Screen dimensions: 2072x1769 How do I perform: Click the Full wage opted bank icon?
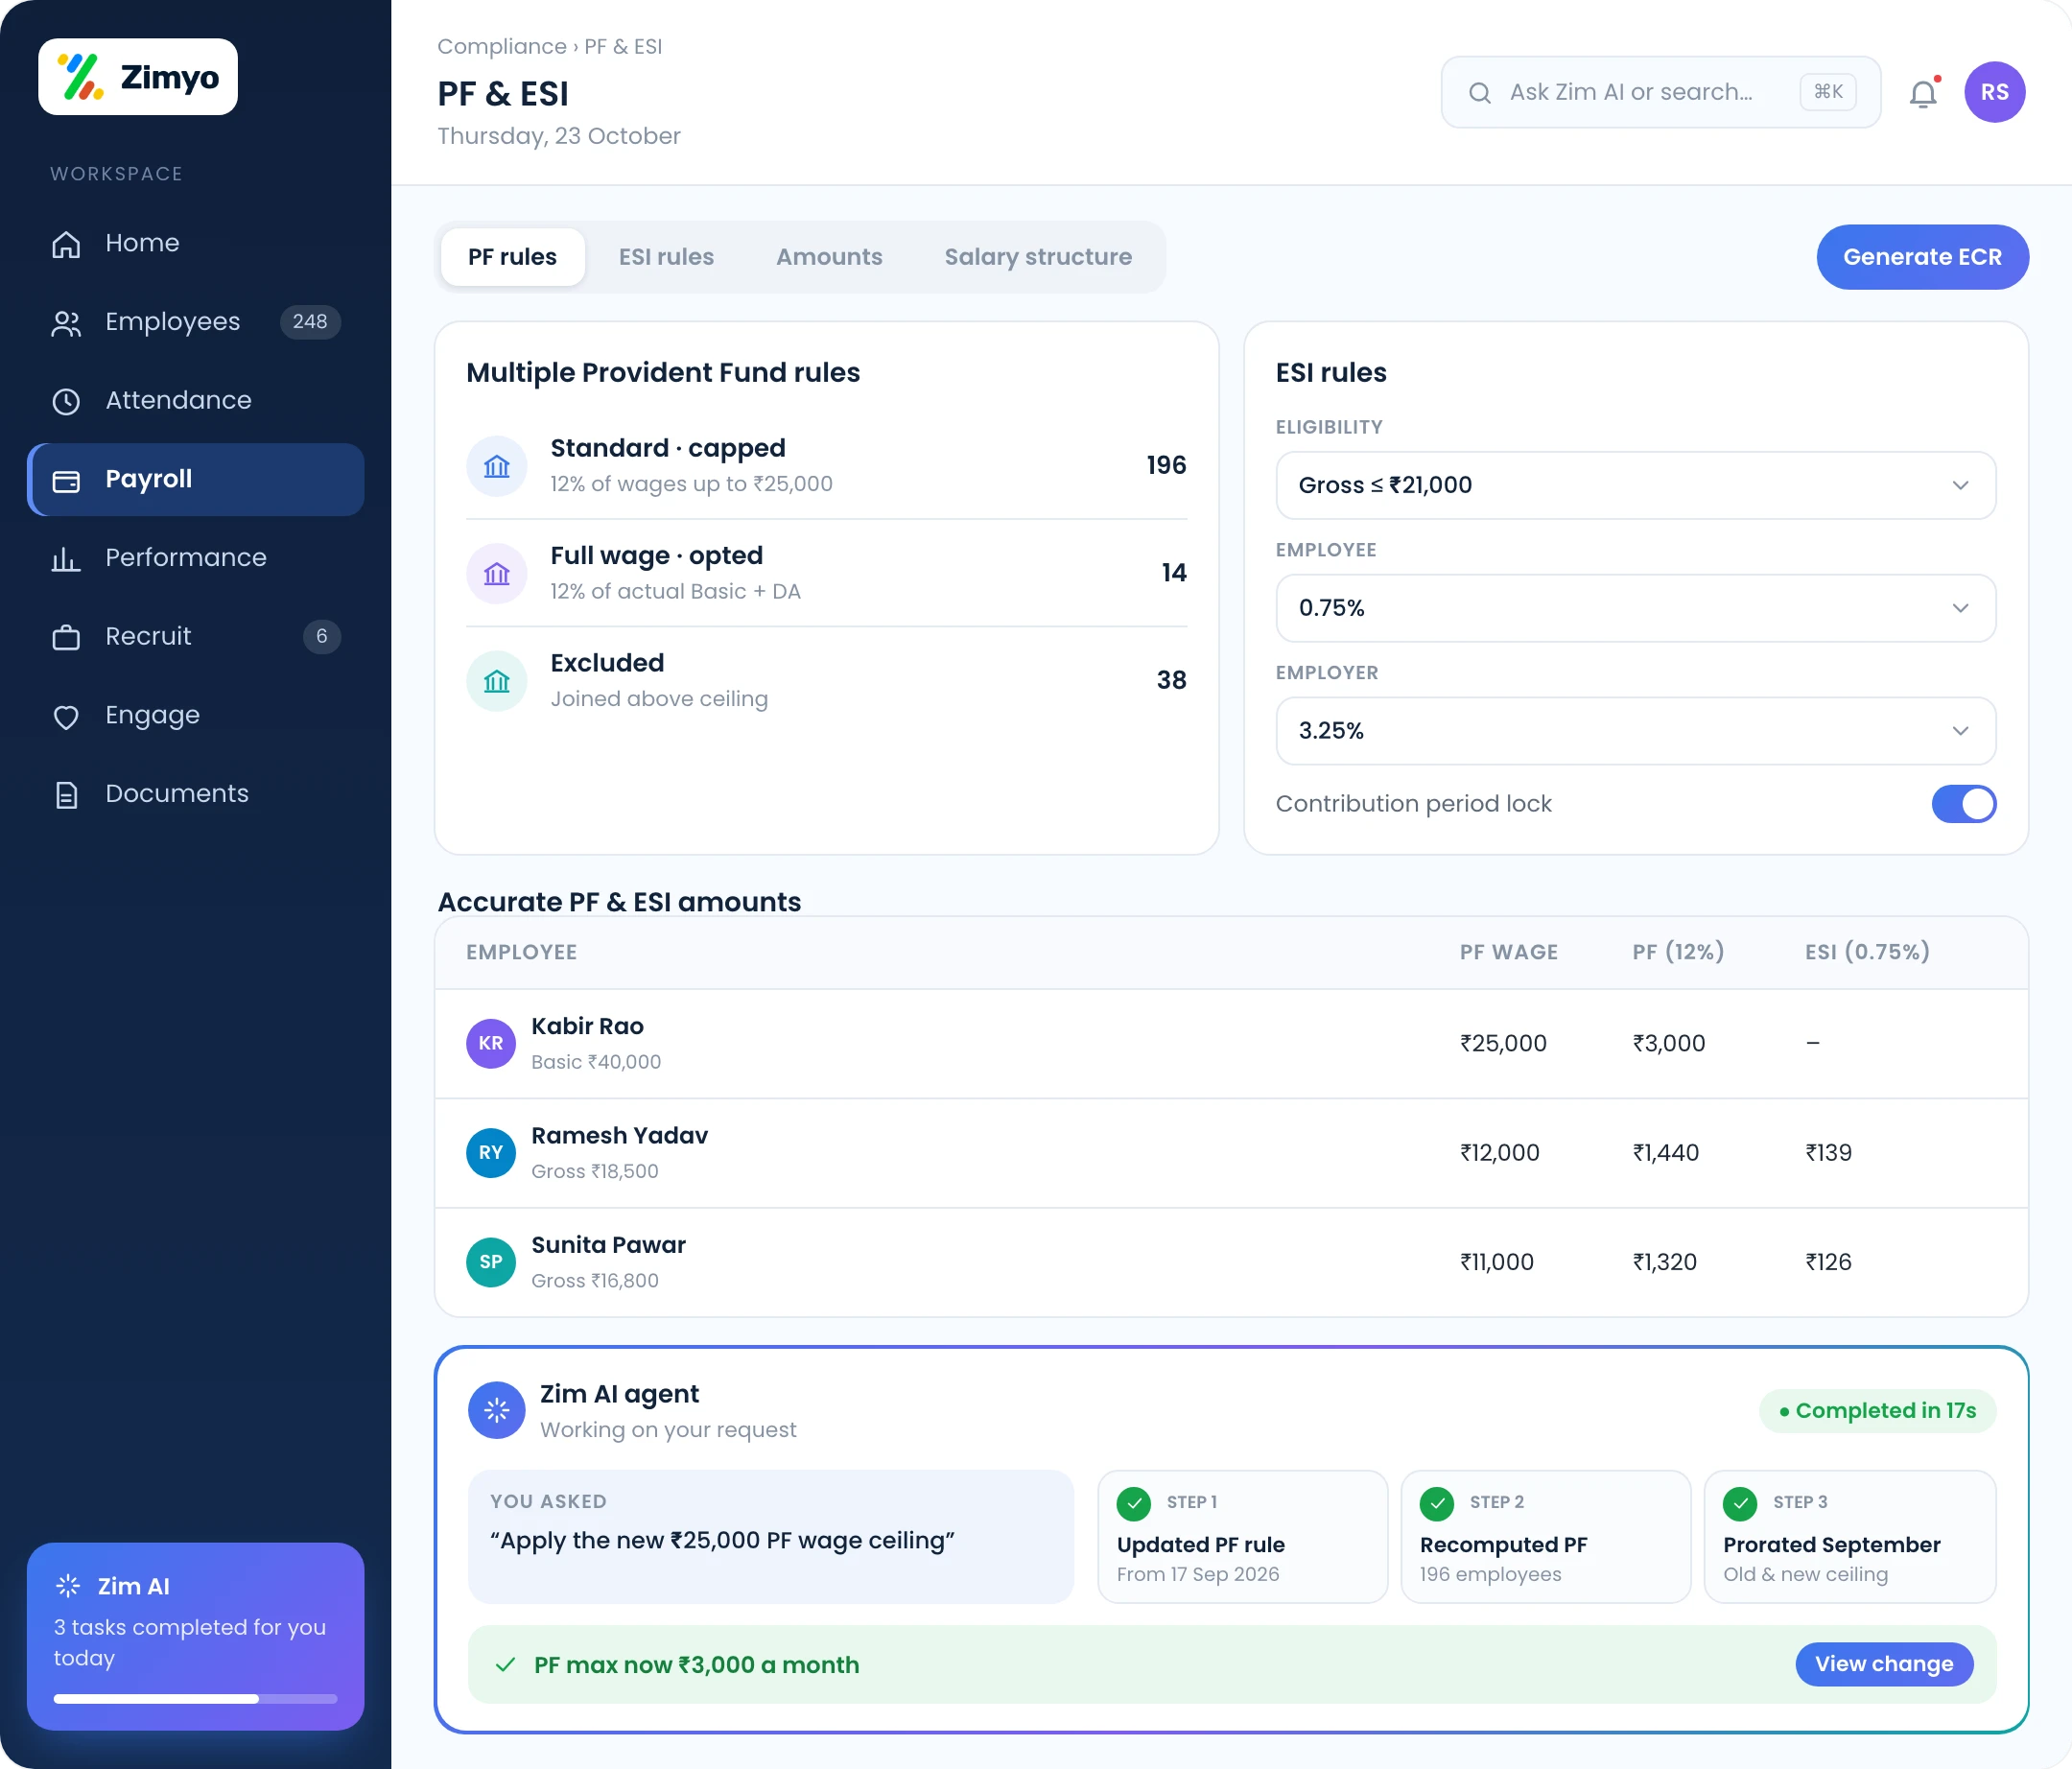(497, 573)
